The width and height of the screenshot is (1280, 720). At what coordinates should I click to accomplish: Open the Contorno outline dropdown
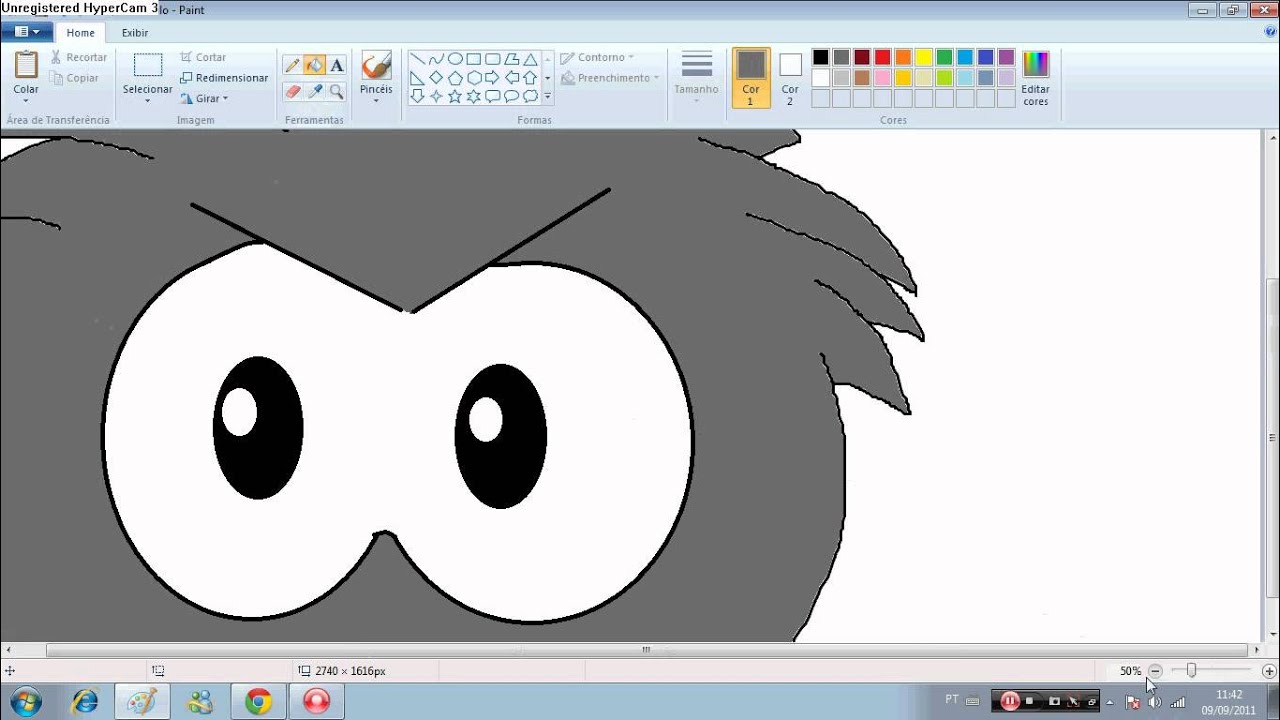pos(597,58)
